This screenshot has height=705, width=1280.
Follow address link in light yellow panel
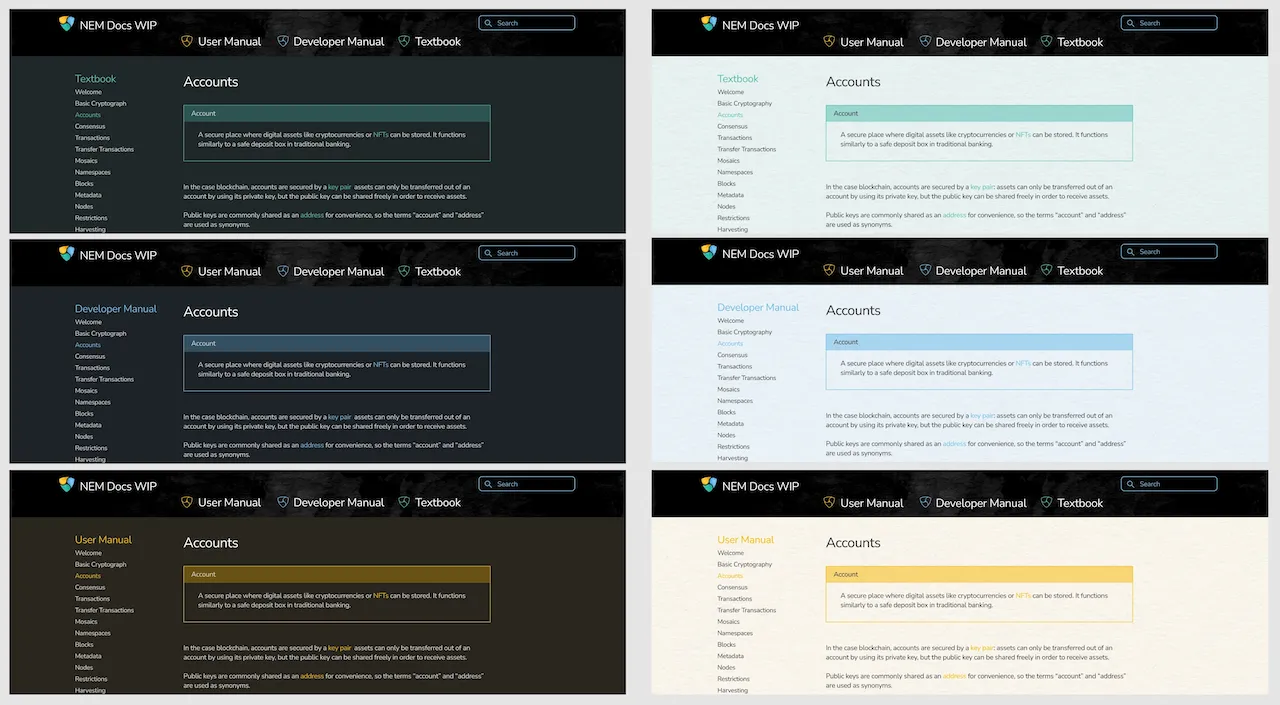click(954, 676)
